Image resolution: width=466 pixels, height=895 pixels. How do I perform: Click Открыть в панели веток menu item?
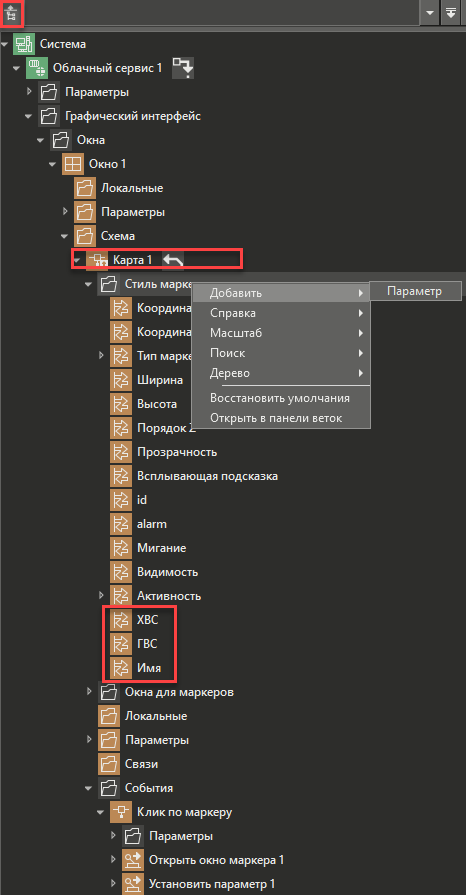[x=276, y=418]
